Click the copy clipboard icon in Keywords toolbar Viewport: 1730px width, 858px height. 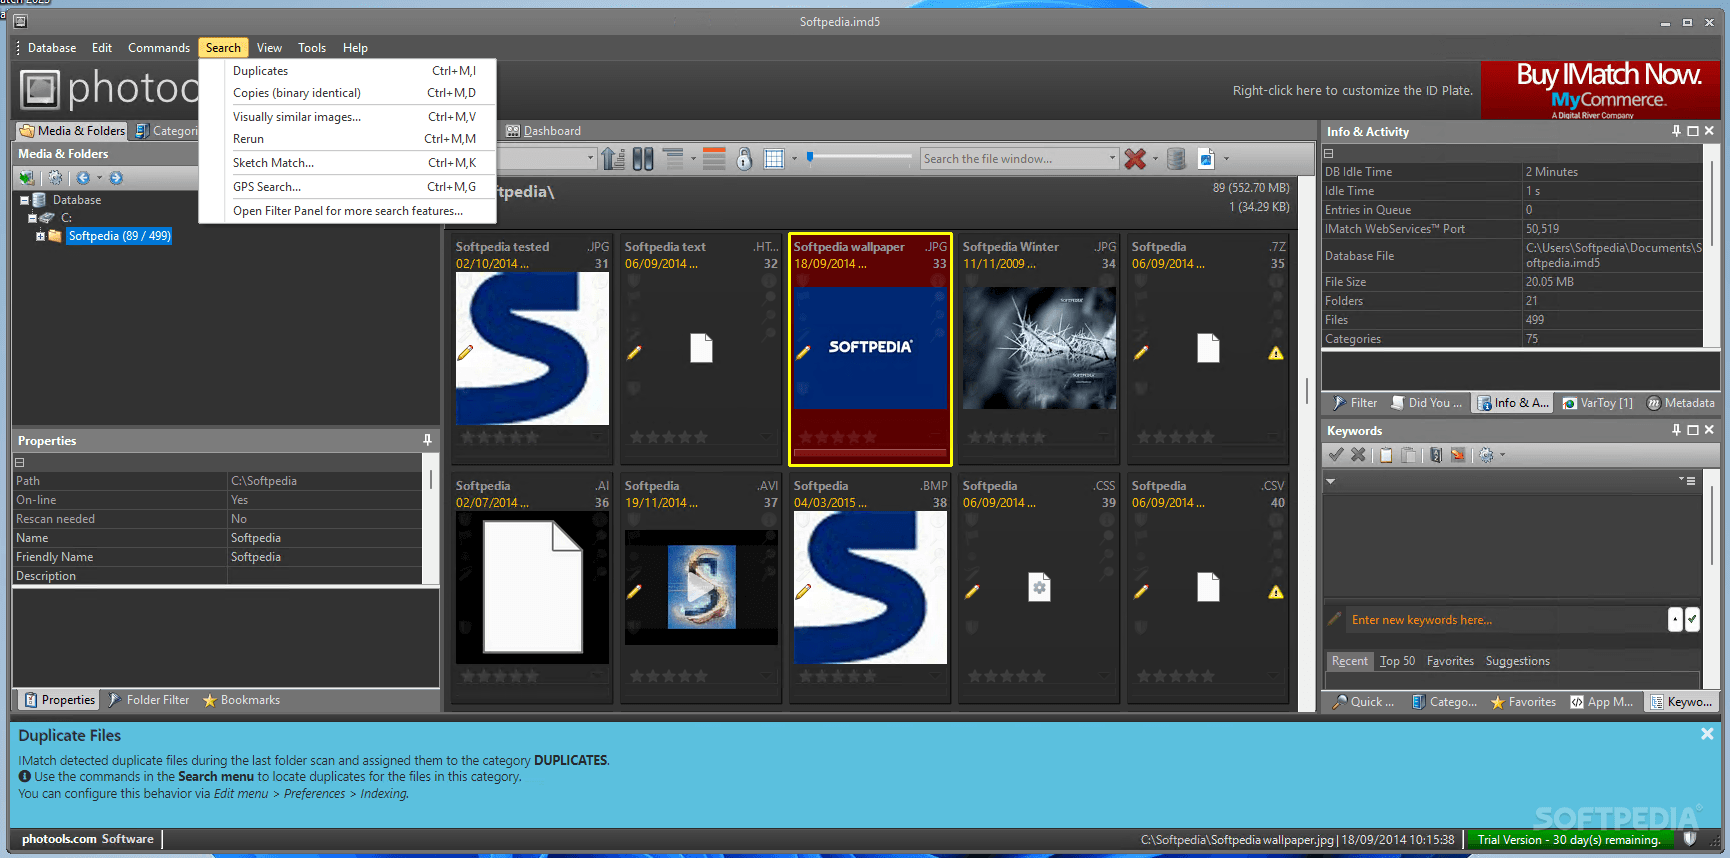1386,455
